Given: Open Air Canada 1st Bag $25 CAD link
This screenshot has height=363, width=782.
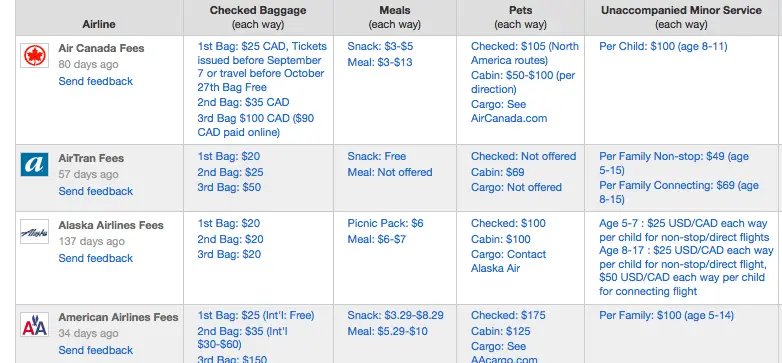Looking at the screenshot, I should pos(262,67).
